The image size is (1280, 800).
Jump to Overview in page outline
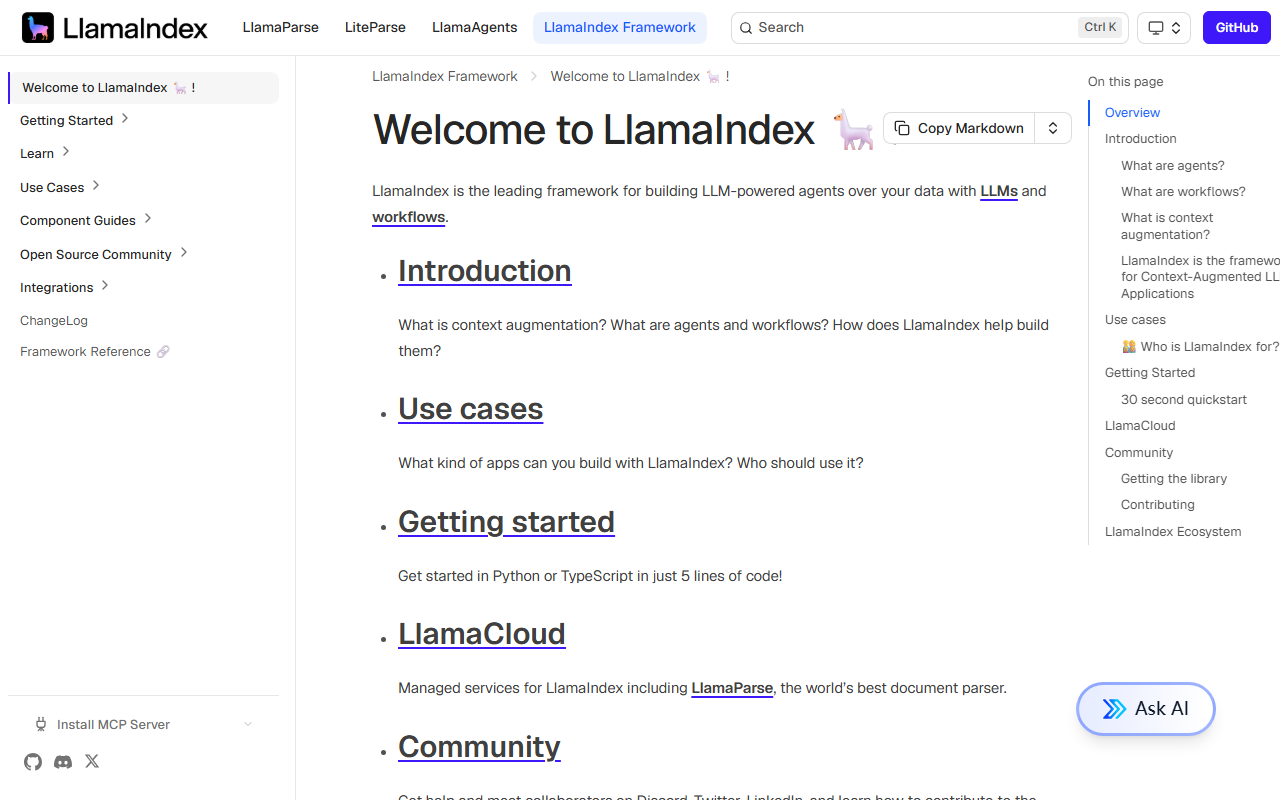(x=1133, y=113)
